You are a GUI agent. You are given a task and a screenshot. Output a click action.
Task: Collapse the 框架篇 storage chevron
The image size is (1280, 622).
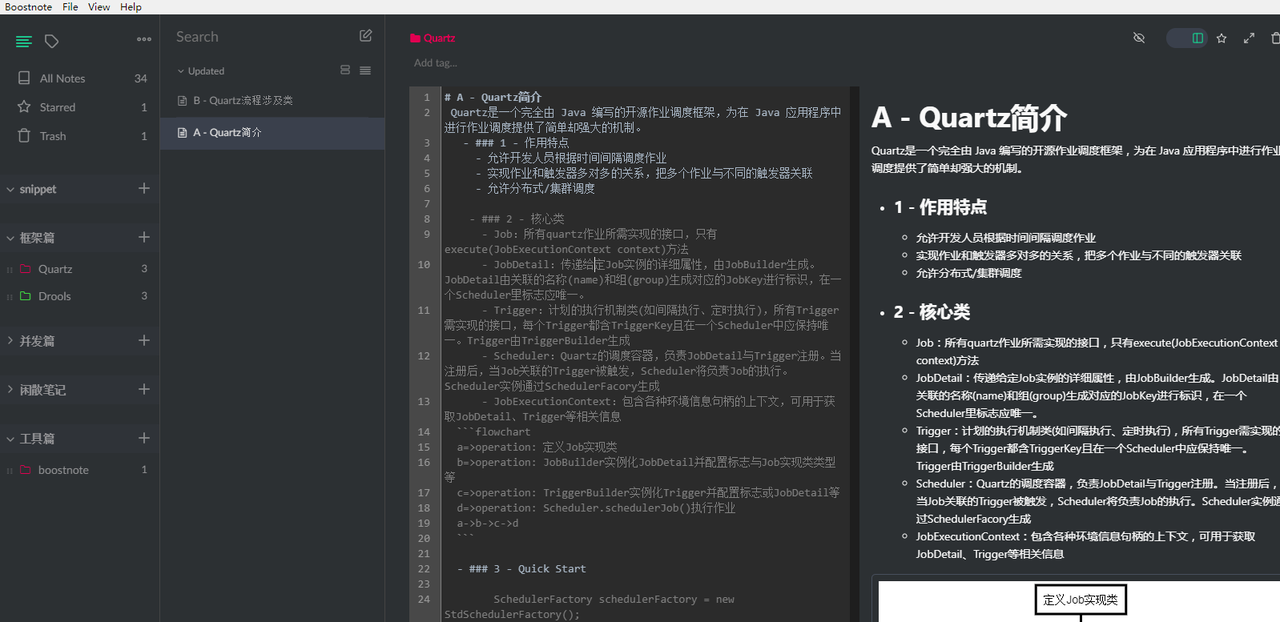10,238
